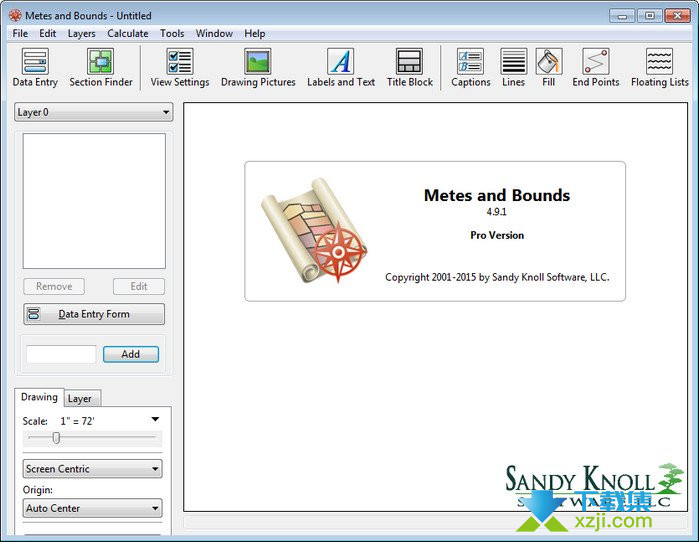This screenshot has width=699, height=542.
Task: Choose the Fill bucket tool
Action: coord(549,62)
